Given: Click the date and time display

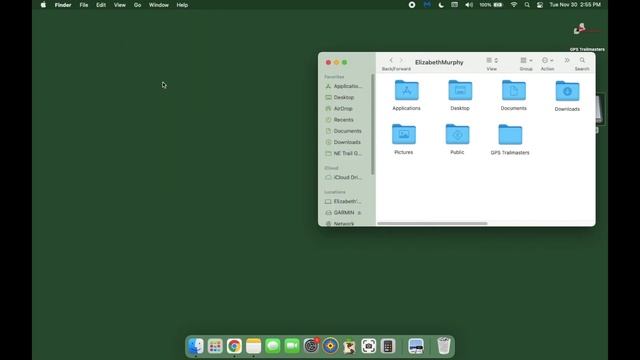Looking at the screenshot, I should tap(575, 5).
